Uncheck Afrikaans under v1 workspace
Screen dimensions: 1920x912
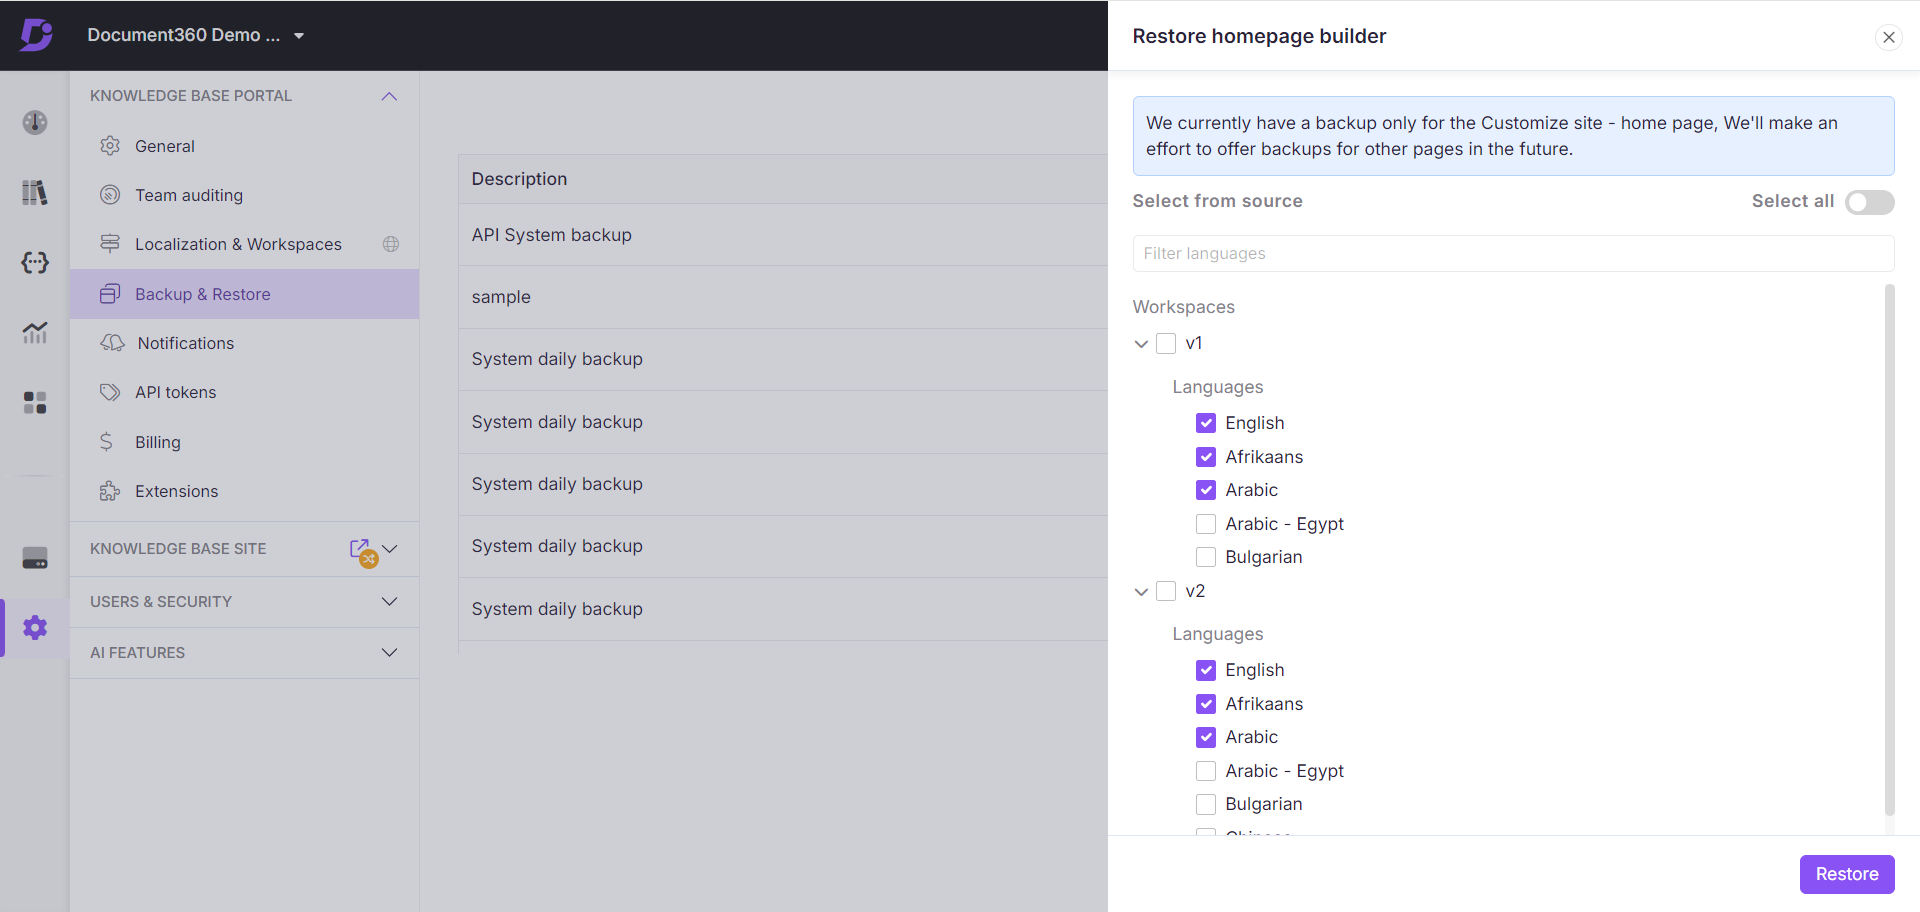click(x=1206, y=457)
